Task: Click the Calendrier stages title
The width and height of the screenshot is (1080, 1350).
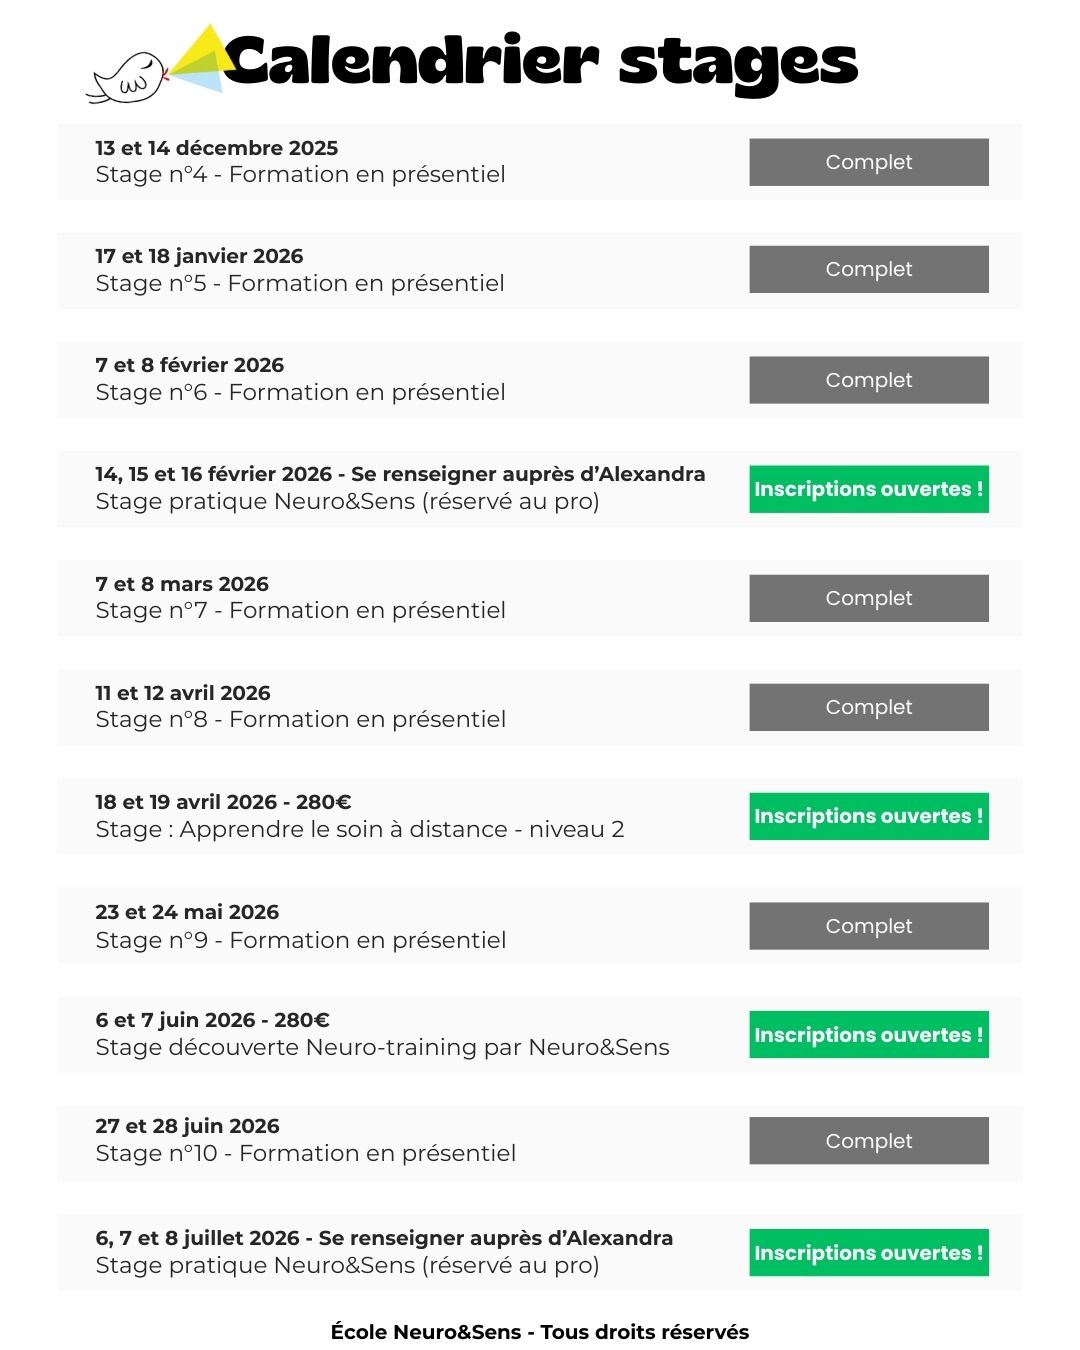Action: 540,61
